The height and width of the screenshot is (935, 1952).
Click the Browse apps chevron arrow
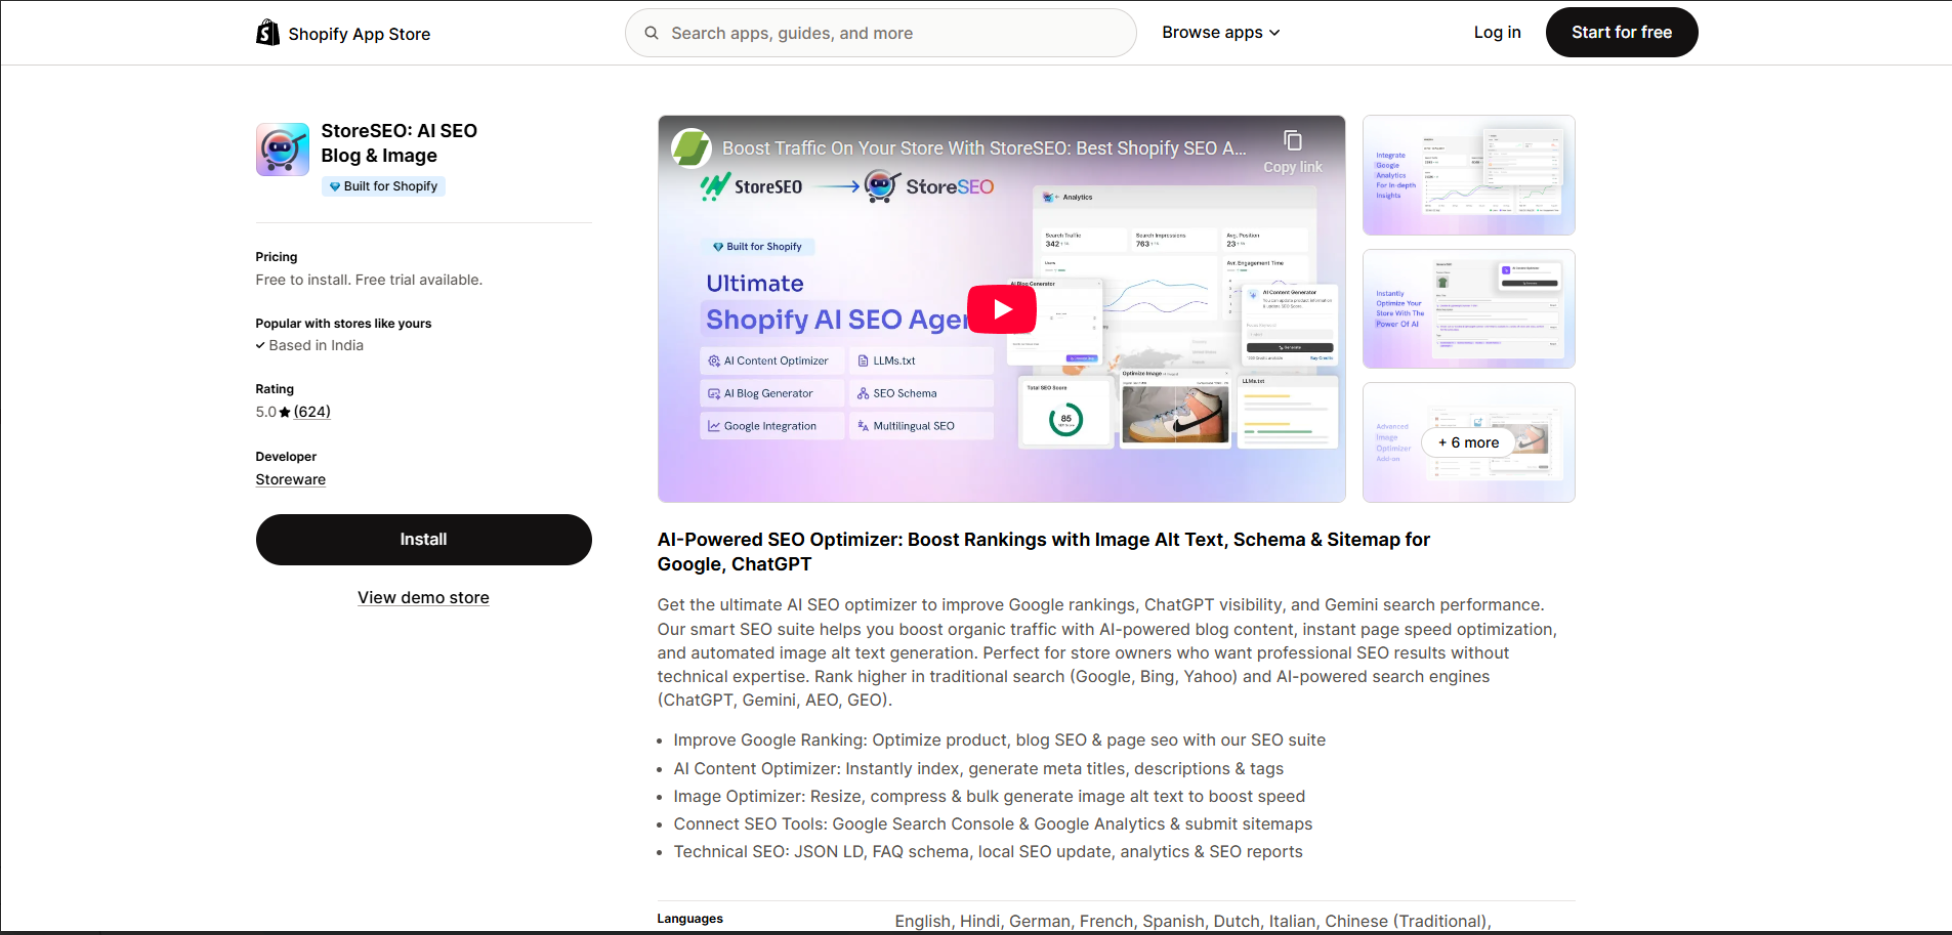click(x=1275, y=33)
